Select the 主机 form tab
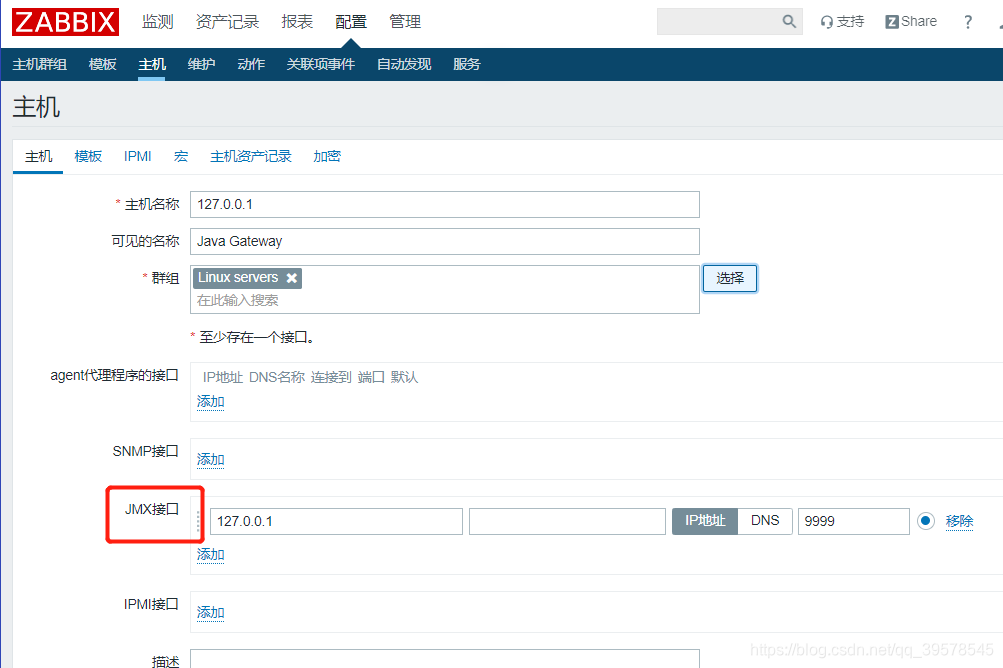1003x668 pixels. 38,156
